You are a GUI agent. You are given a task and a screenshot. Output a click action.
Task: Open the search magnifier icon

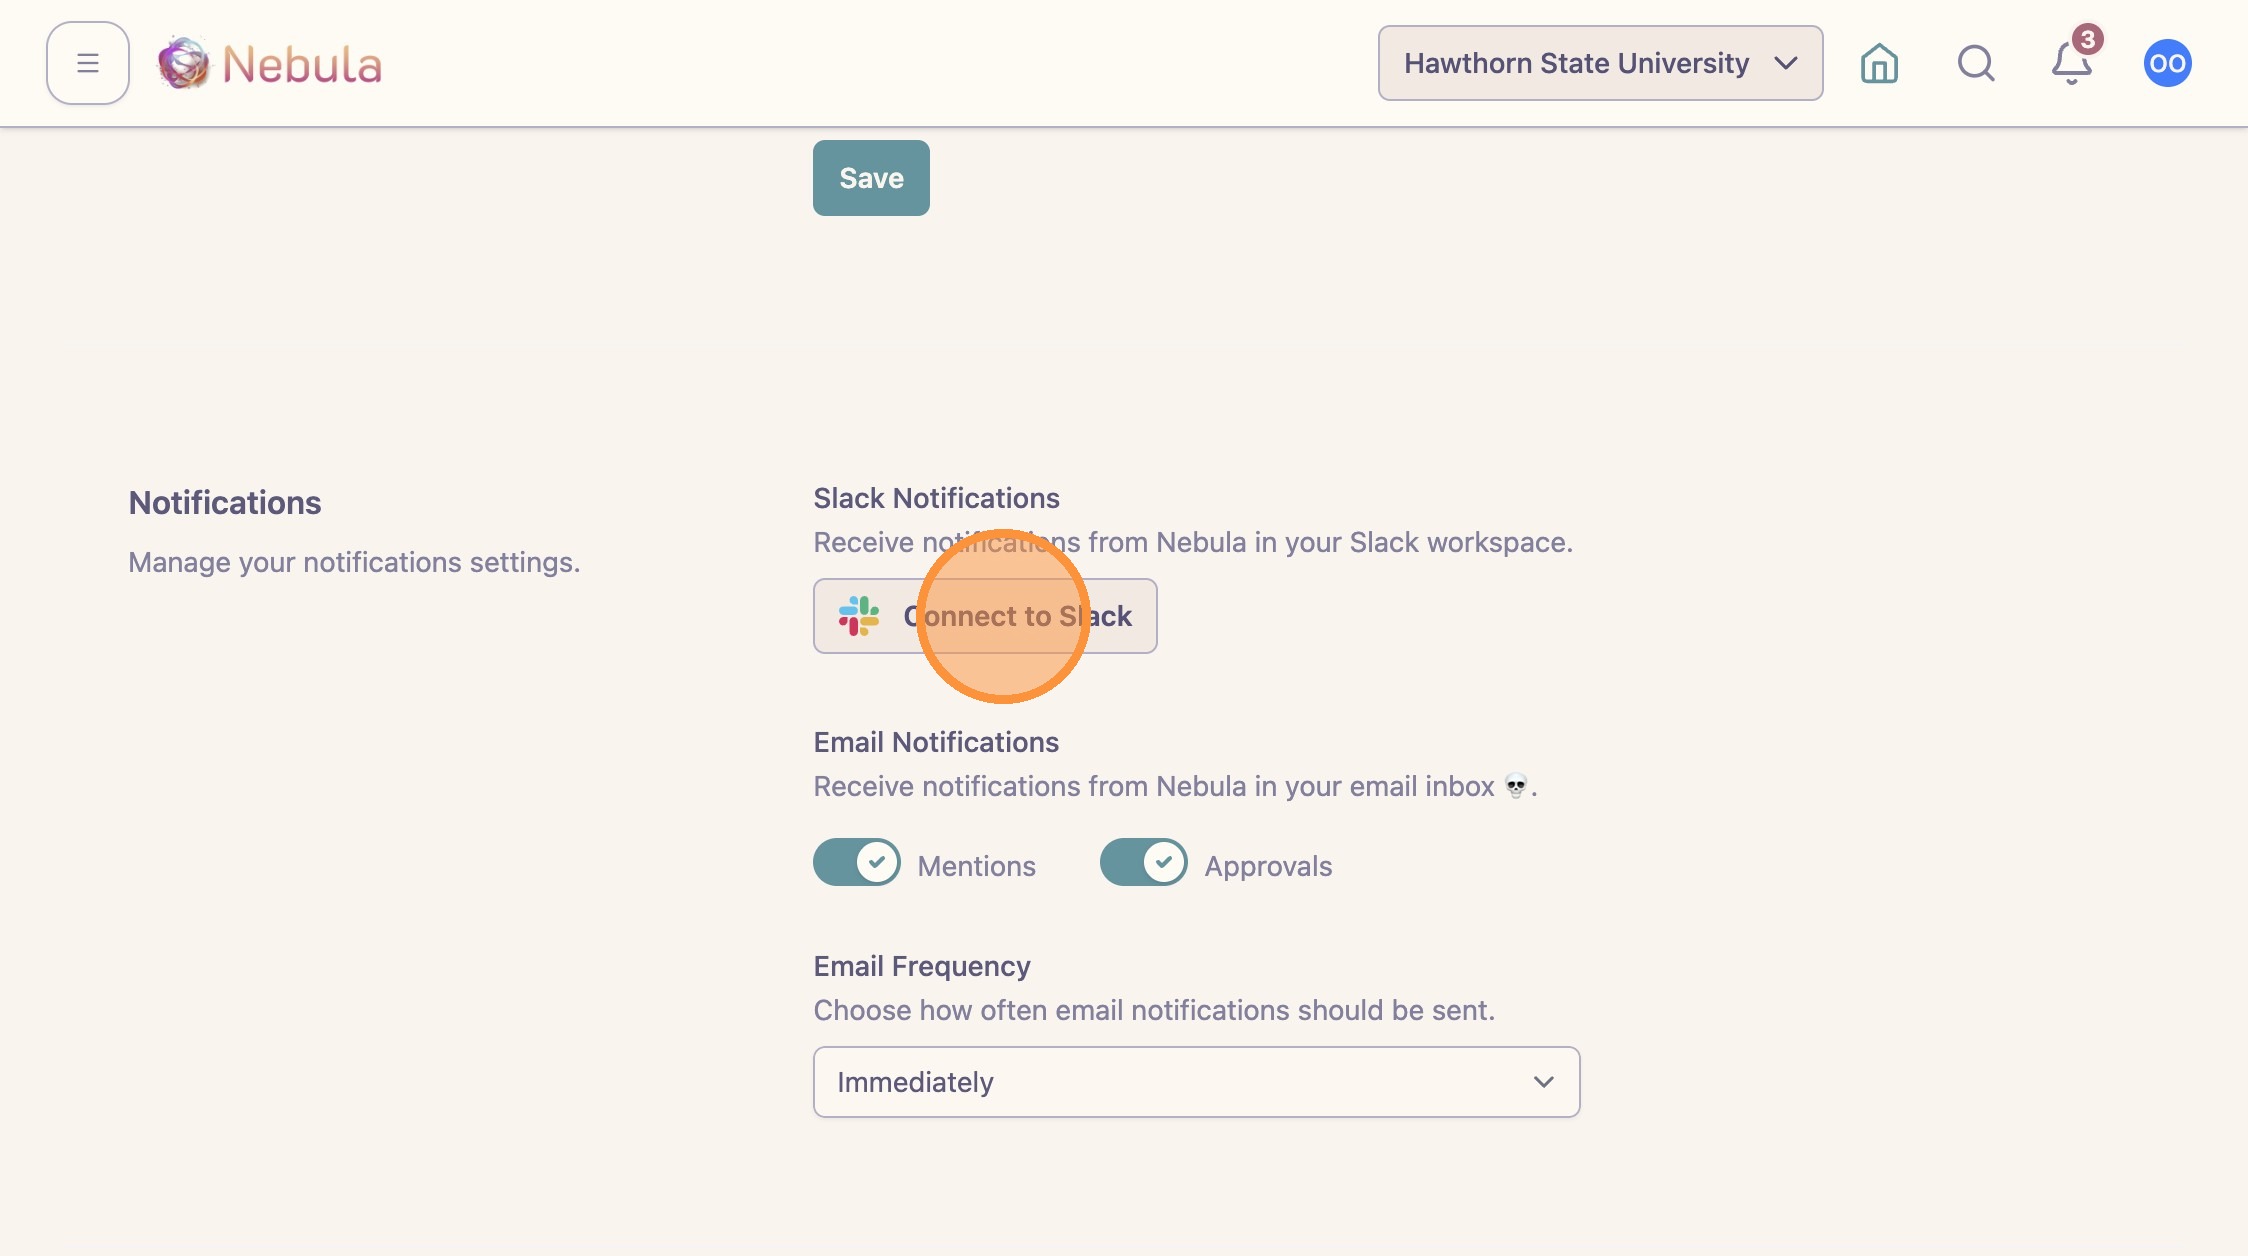coord(1976,63)
